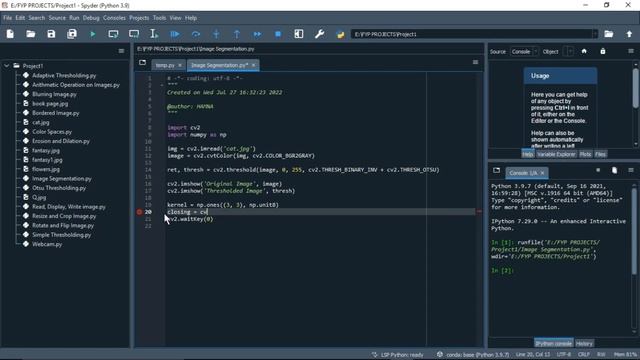Interrupt the kernel with the console stop square
This screenshot has height=360, width=640.
coord(598,171)
